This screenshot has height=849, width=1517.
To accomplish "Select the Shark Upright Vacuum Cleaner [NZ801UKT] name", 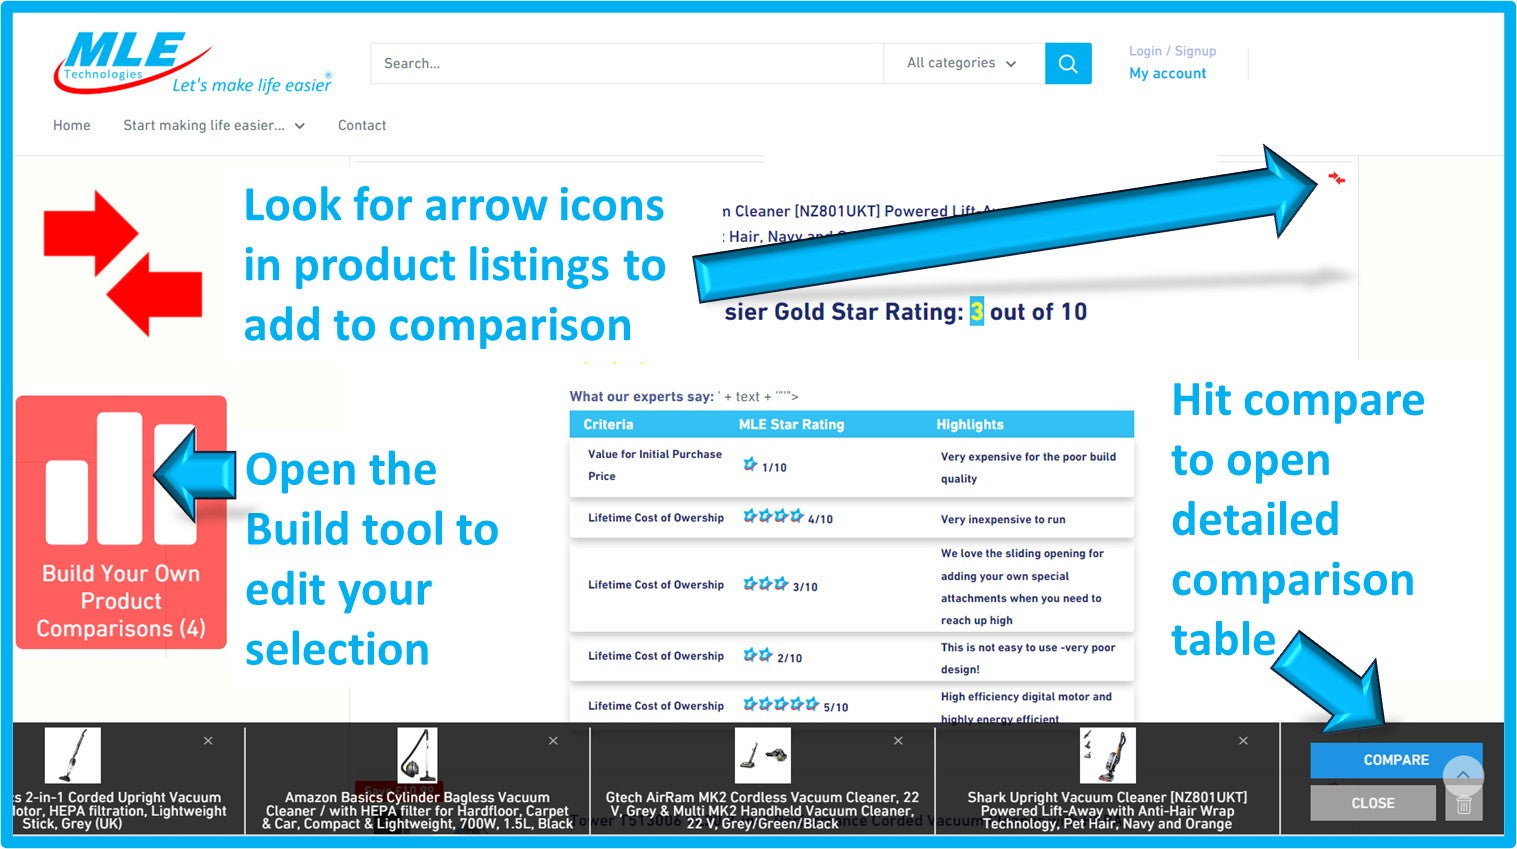I will click(x=1107, y=811).
